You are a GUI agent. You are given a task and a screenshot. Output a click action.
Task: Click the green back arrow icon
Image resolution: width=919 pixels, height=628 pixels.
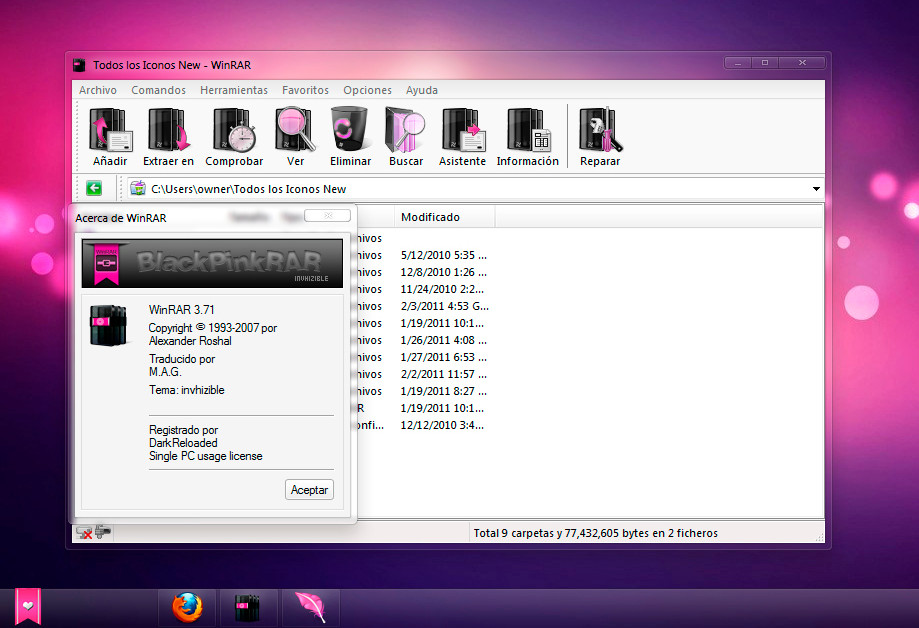pos(94,188)
